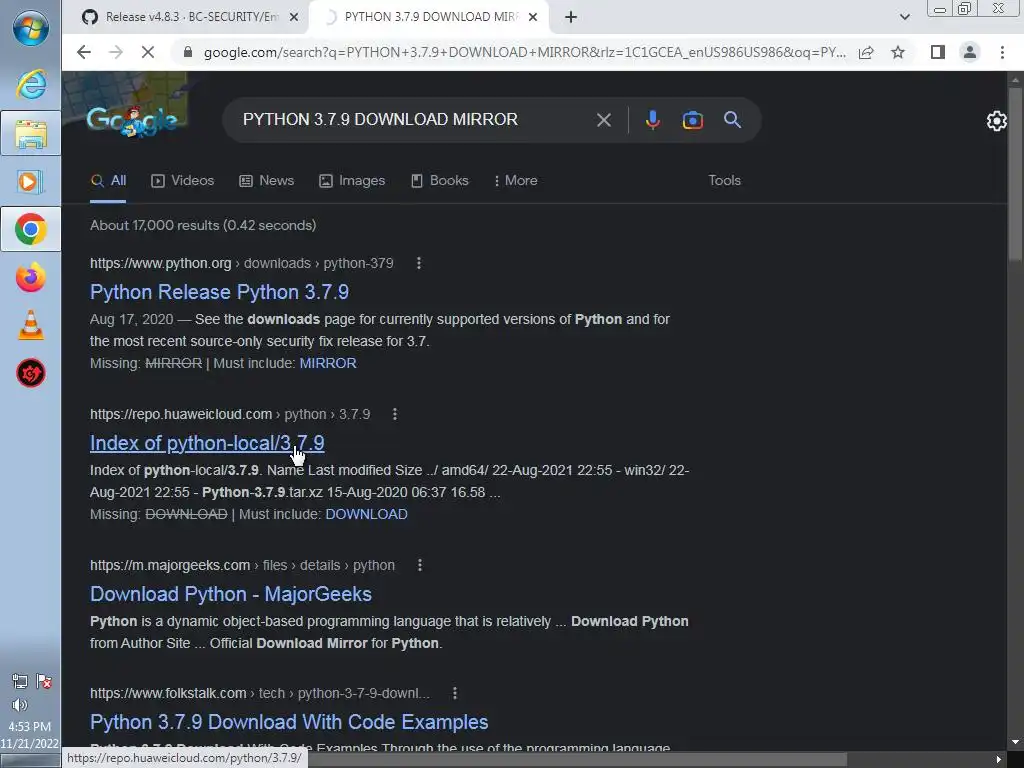Switch to Videos results
The image size is (1024, 768).
(x=182, y=181)
